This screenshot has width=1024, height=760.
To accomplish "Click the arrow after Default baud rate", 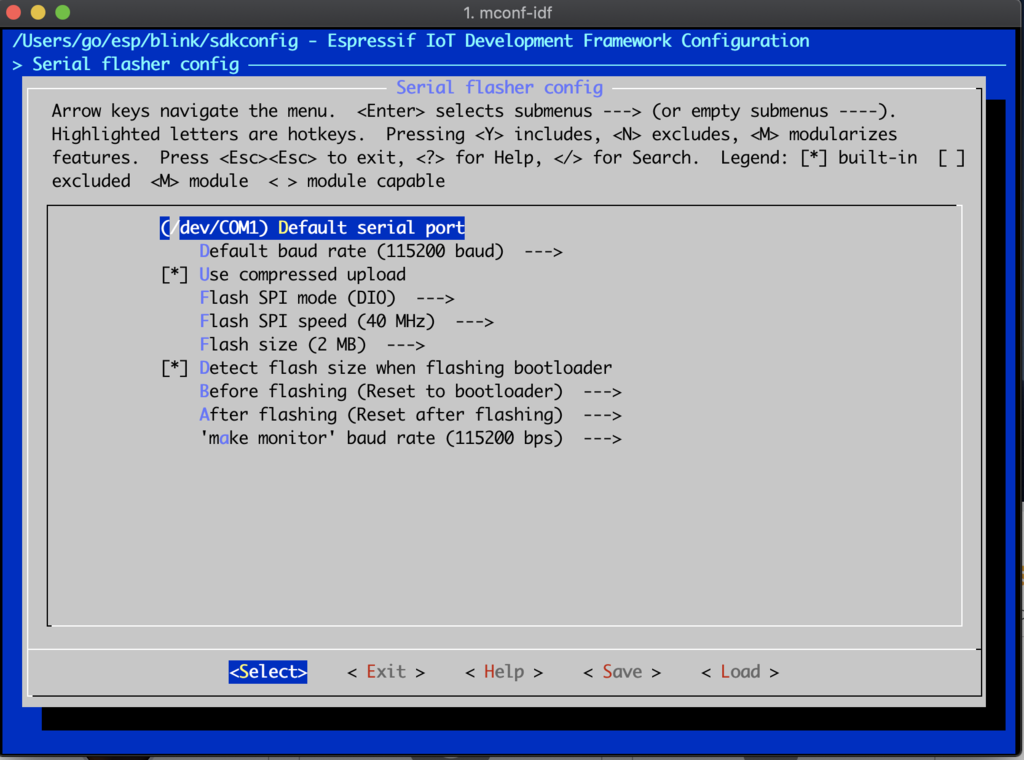I will point(543,252).
